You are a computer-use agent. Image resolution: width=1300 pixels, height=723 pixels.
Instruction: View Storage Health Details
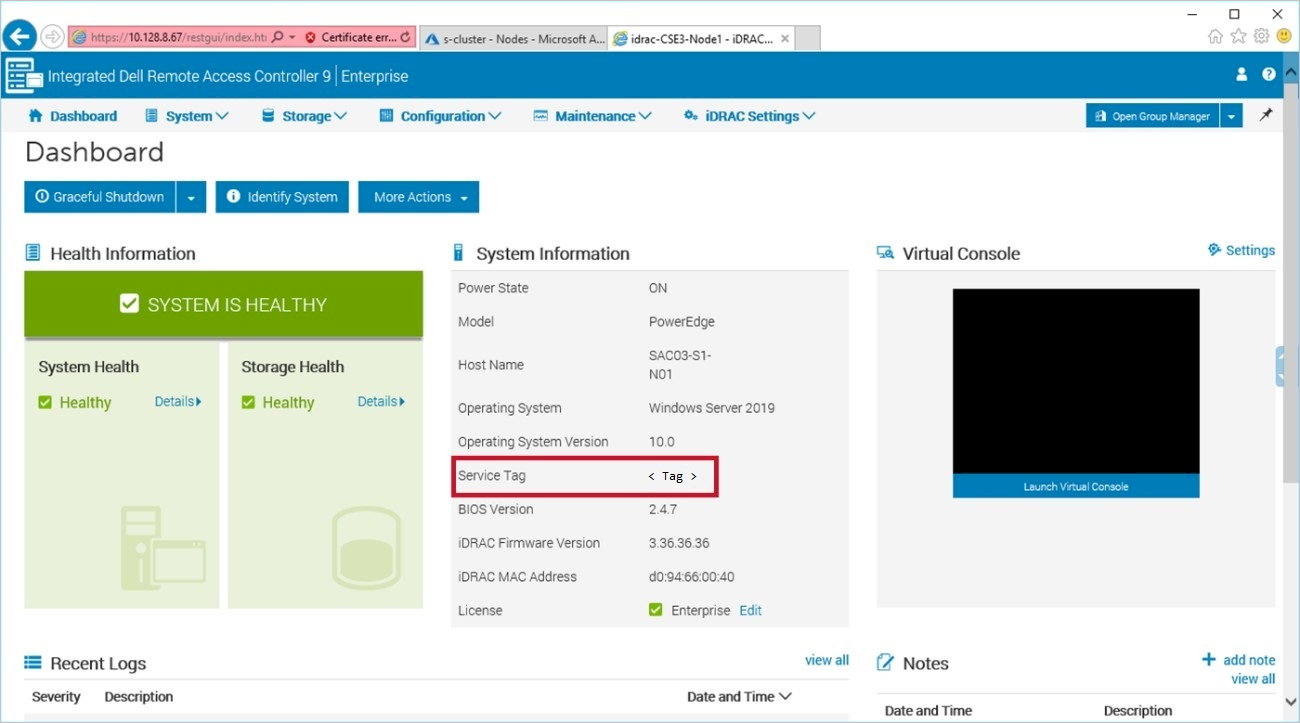point(381,401)
